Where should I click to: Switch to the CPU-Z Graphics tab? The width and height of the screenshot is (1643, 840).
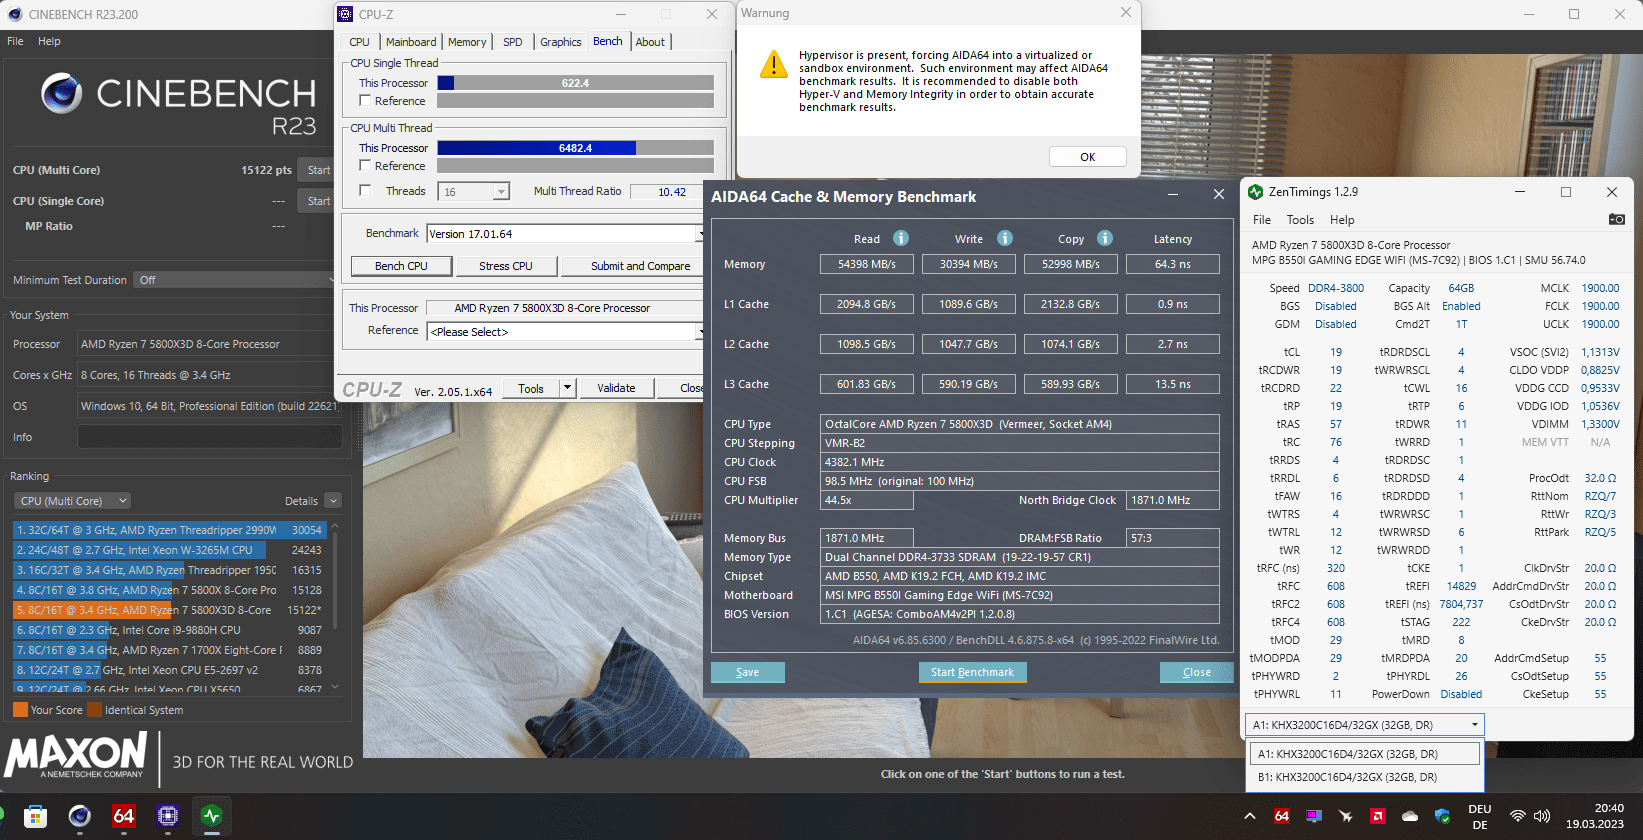pos(561,42)
